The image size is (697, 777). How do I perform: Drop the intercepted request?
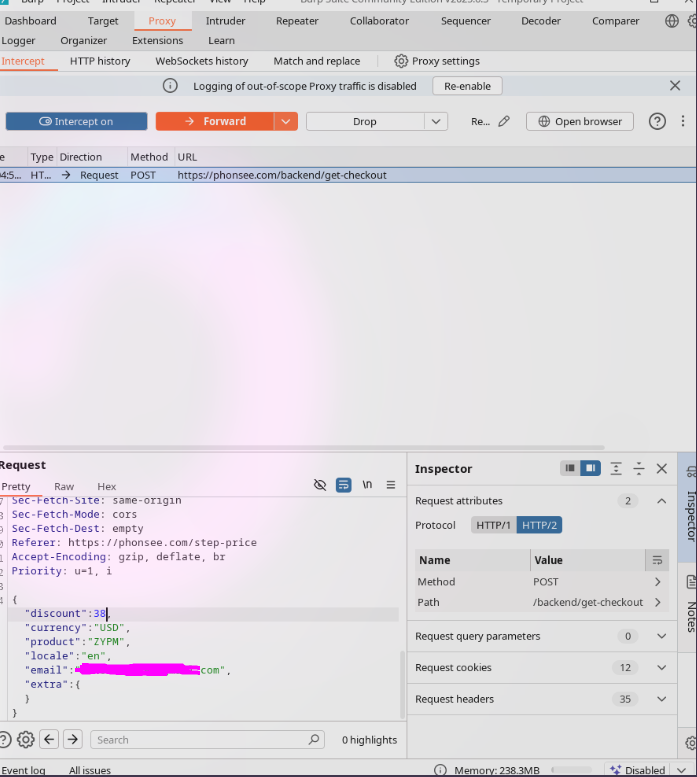(365, 121)
